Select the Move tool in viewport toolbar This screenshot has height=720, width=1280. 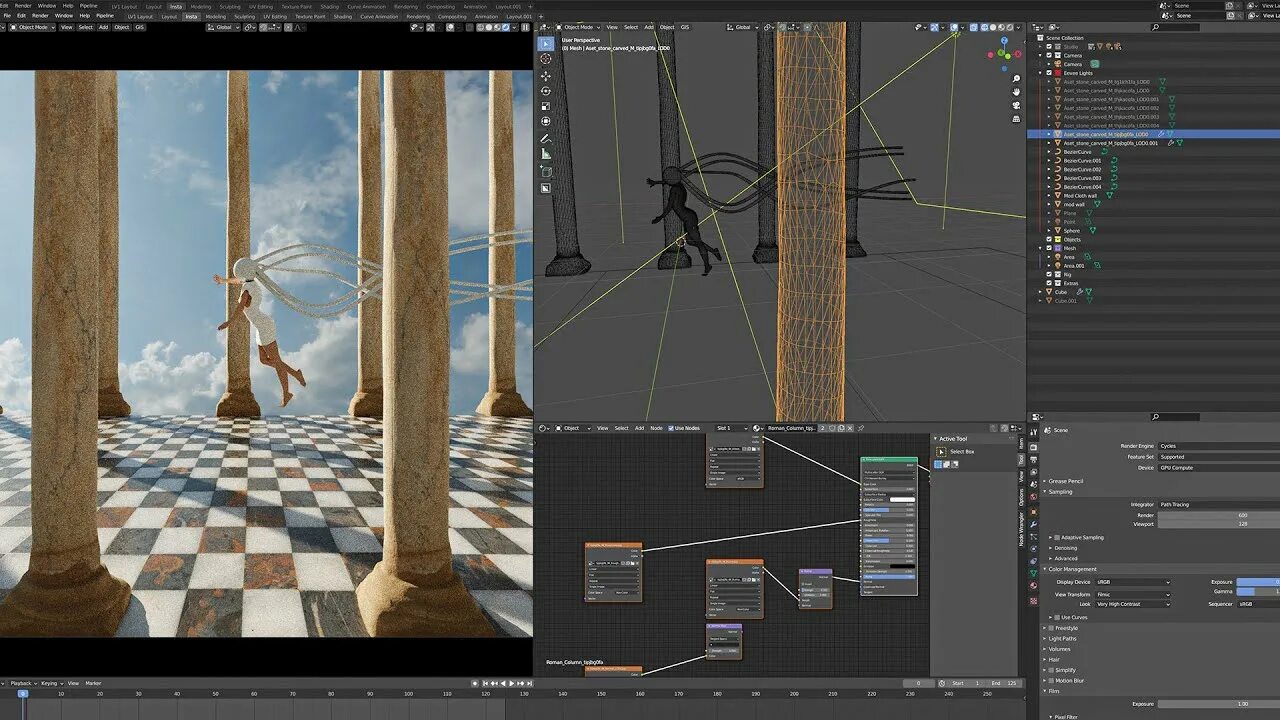click(x=546, y=75)
